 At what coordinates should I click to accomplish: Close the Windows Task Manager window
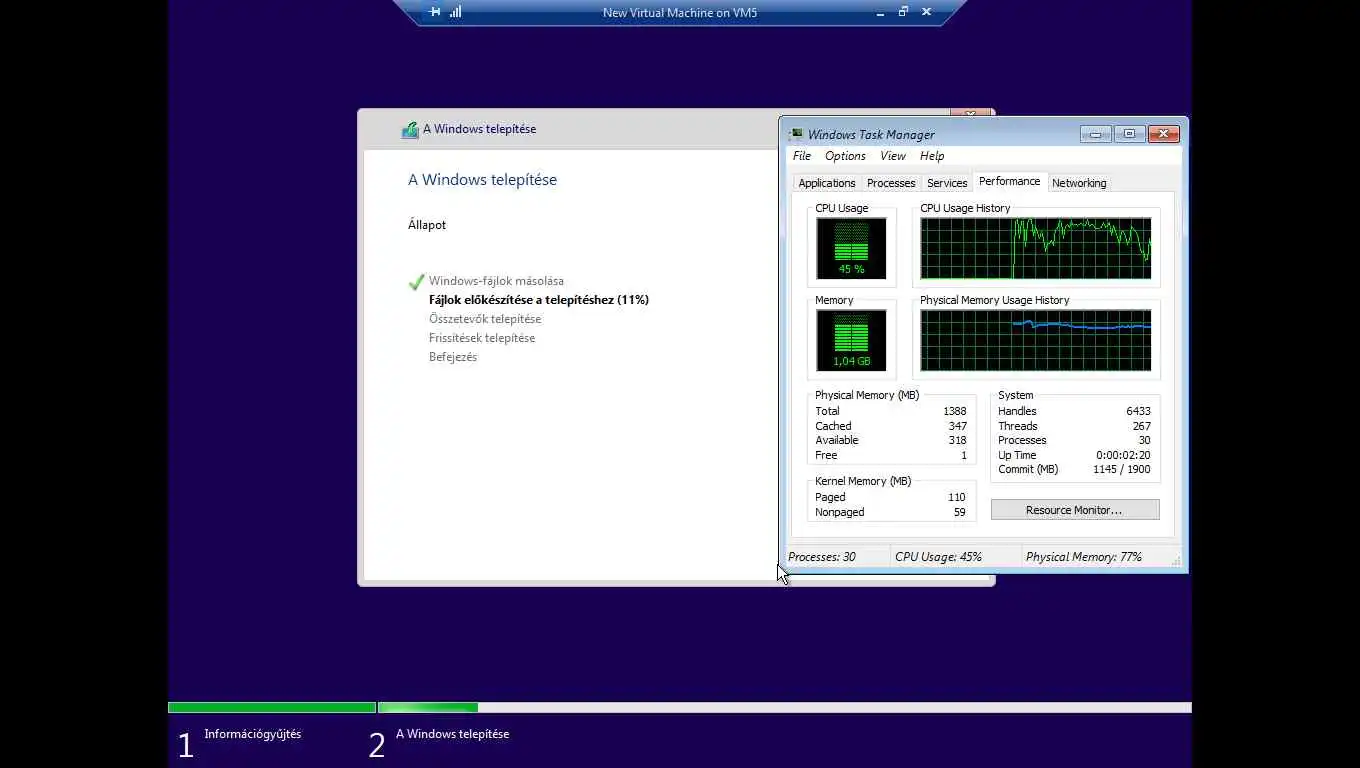click(1163, 134)
